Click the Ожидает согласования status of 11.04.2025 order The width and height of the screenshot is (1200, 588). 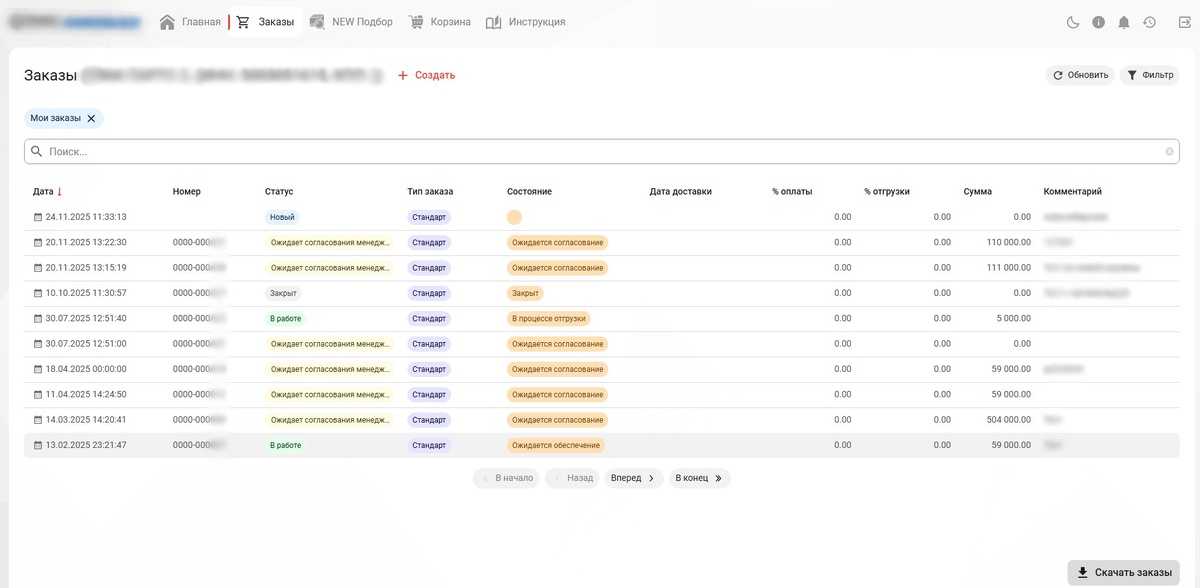pyautogui.click(x=330, y=394)
